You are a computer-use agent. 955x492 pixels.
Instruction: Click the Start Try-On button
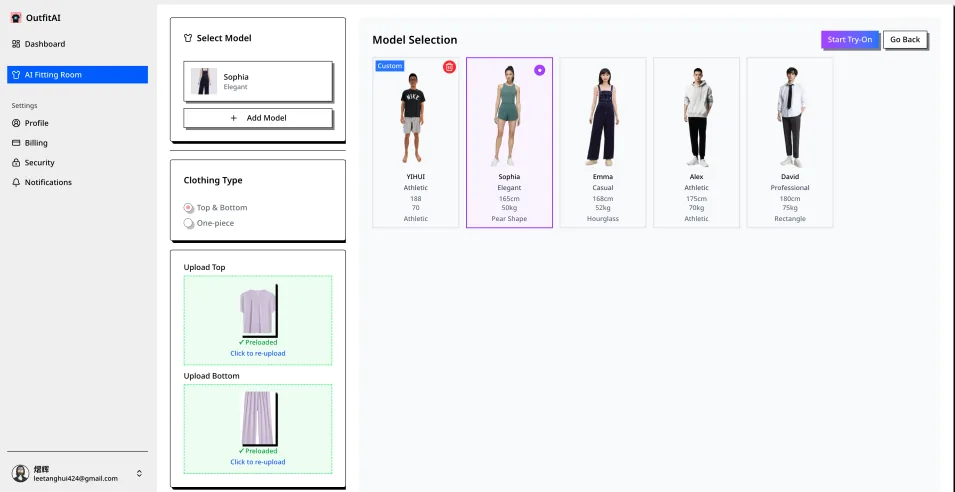(850, 40)
